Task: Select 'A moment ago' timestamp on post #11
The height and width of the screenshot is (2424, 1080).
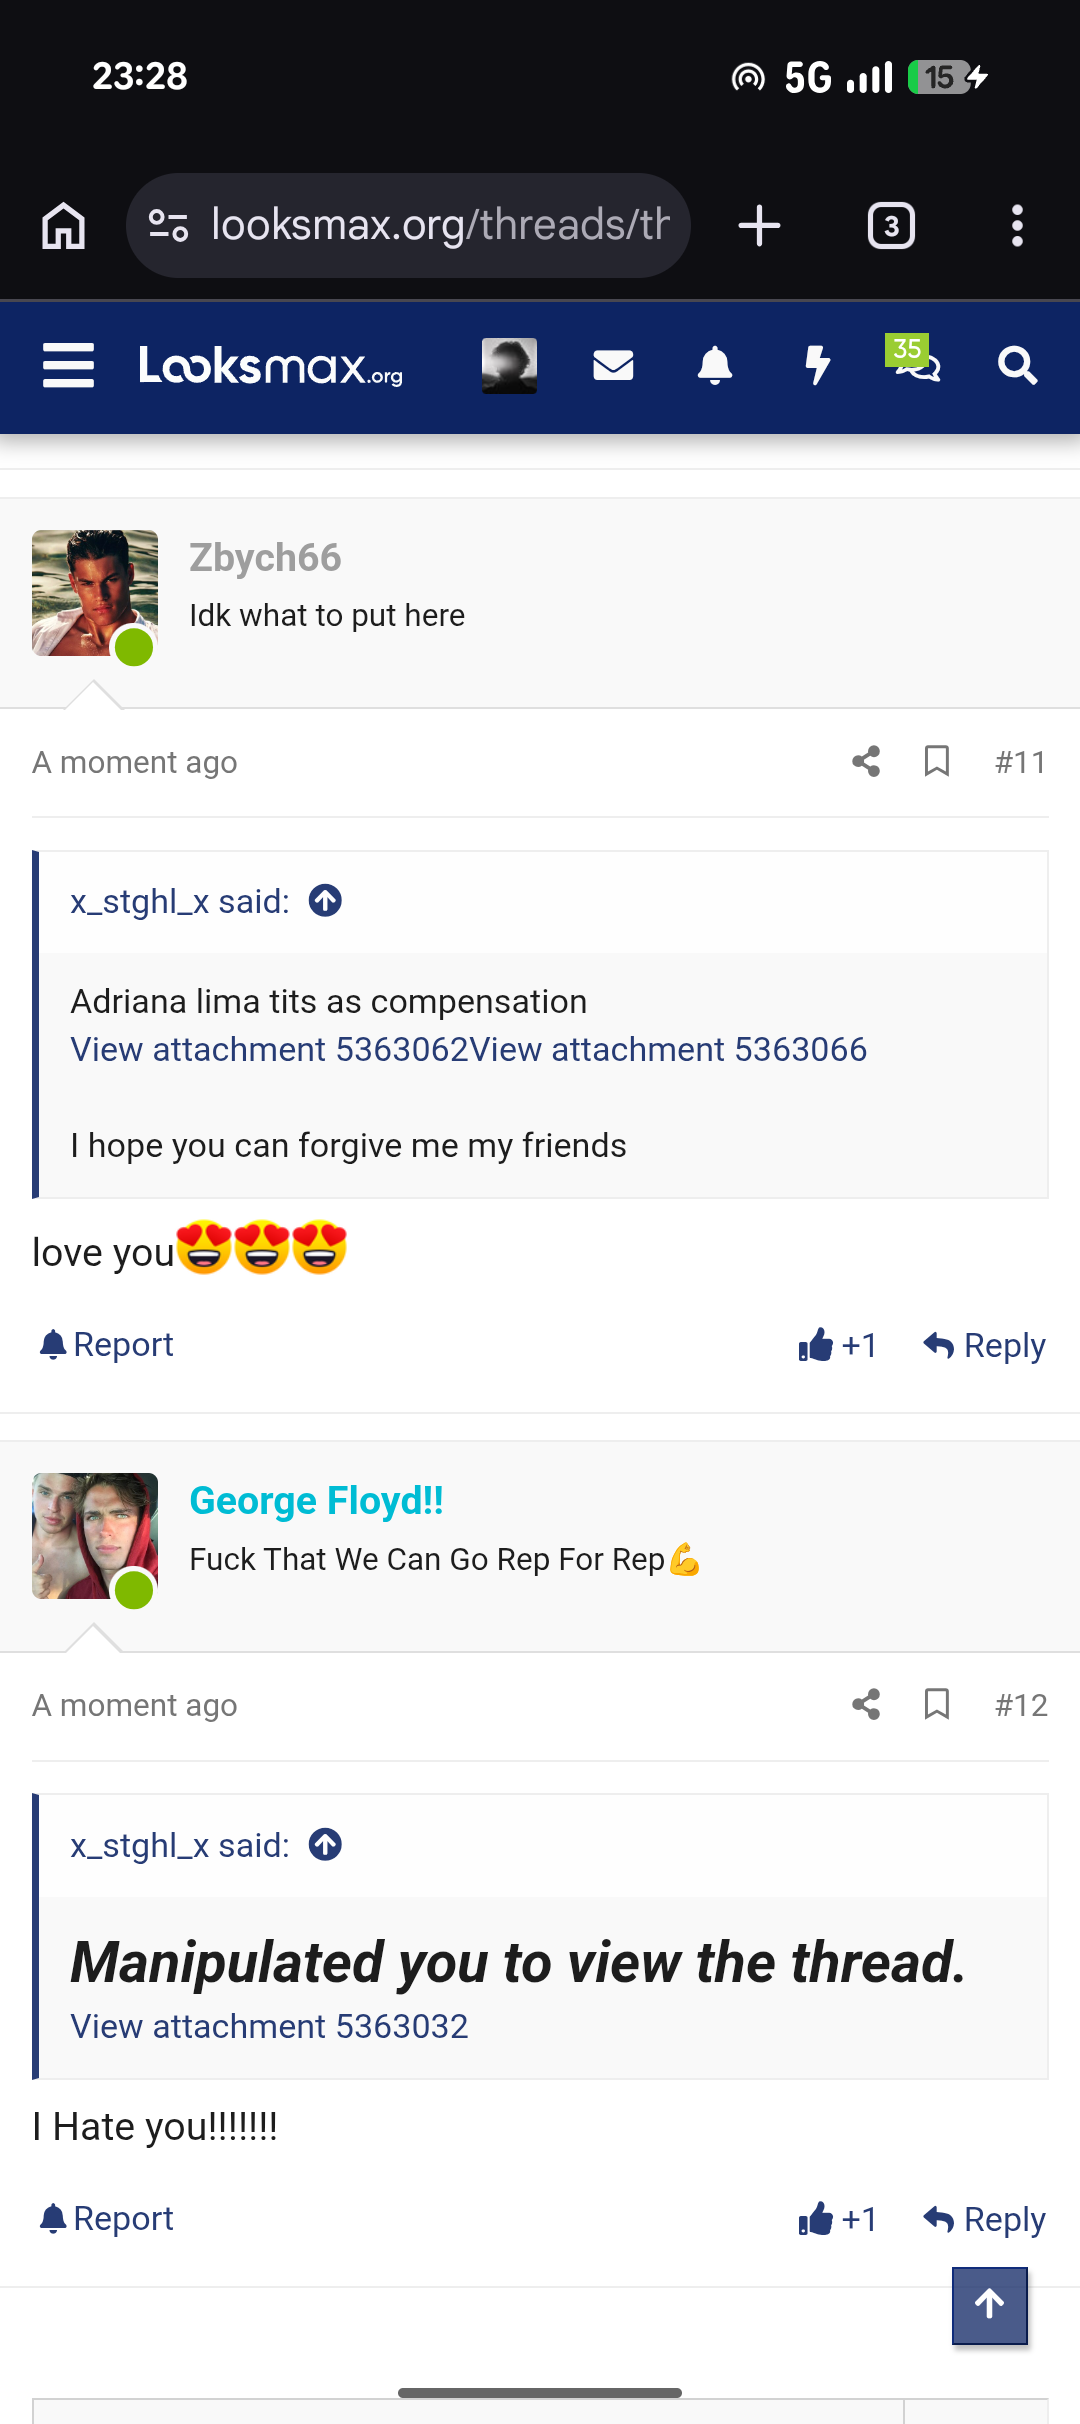Action: click(135, 762)
